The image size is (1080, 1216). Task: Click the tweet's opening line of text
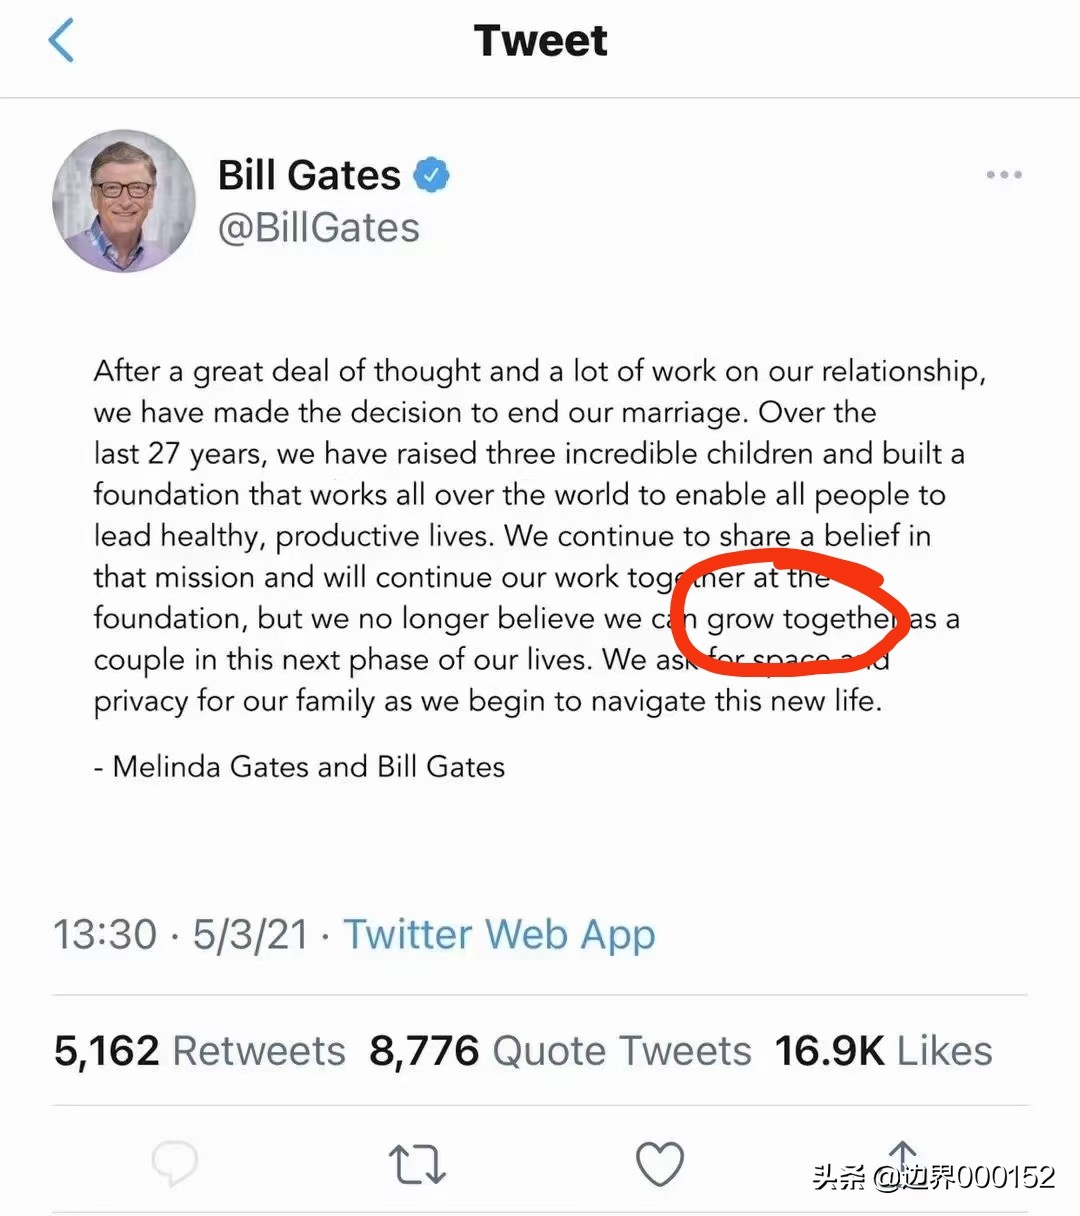[539, 371]
